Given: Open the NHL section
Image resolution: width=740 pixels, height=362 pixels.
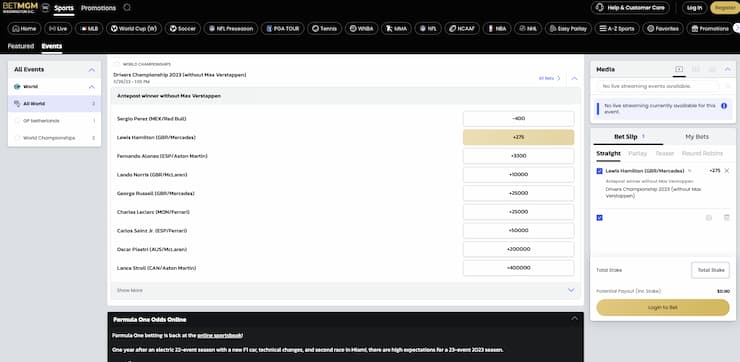Looking at the screenshot, I should [528, 29].
